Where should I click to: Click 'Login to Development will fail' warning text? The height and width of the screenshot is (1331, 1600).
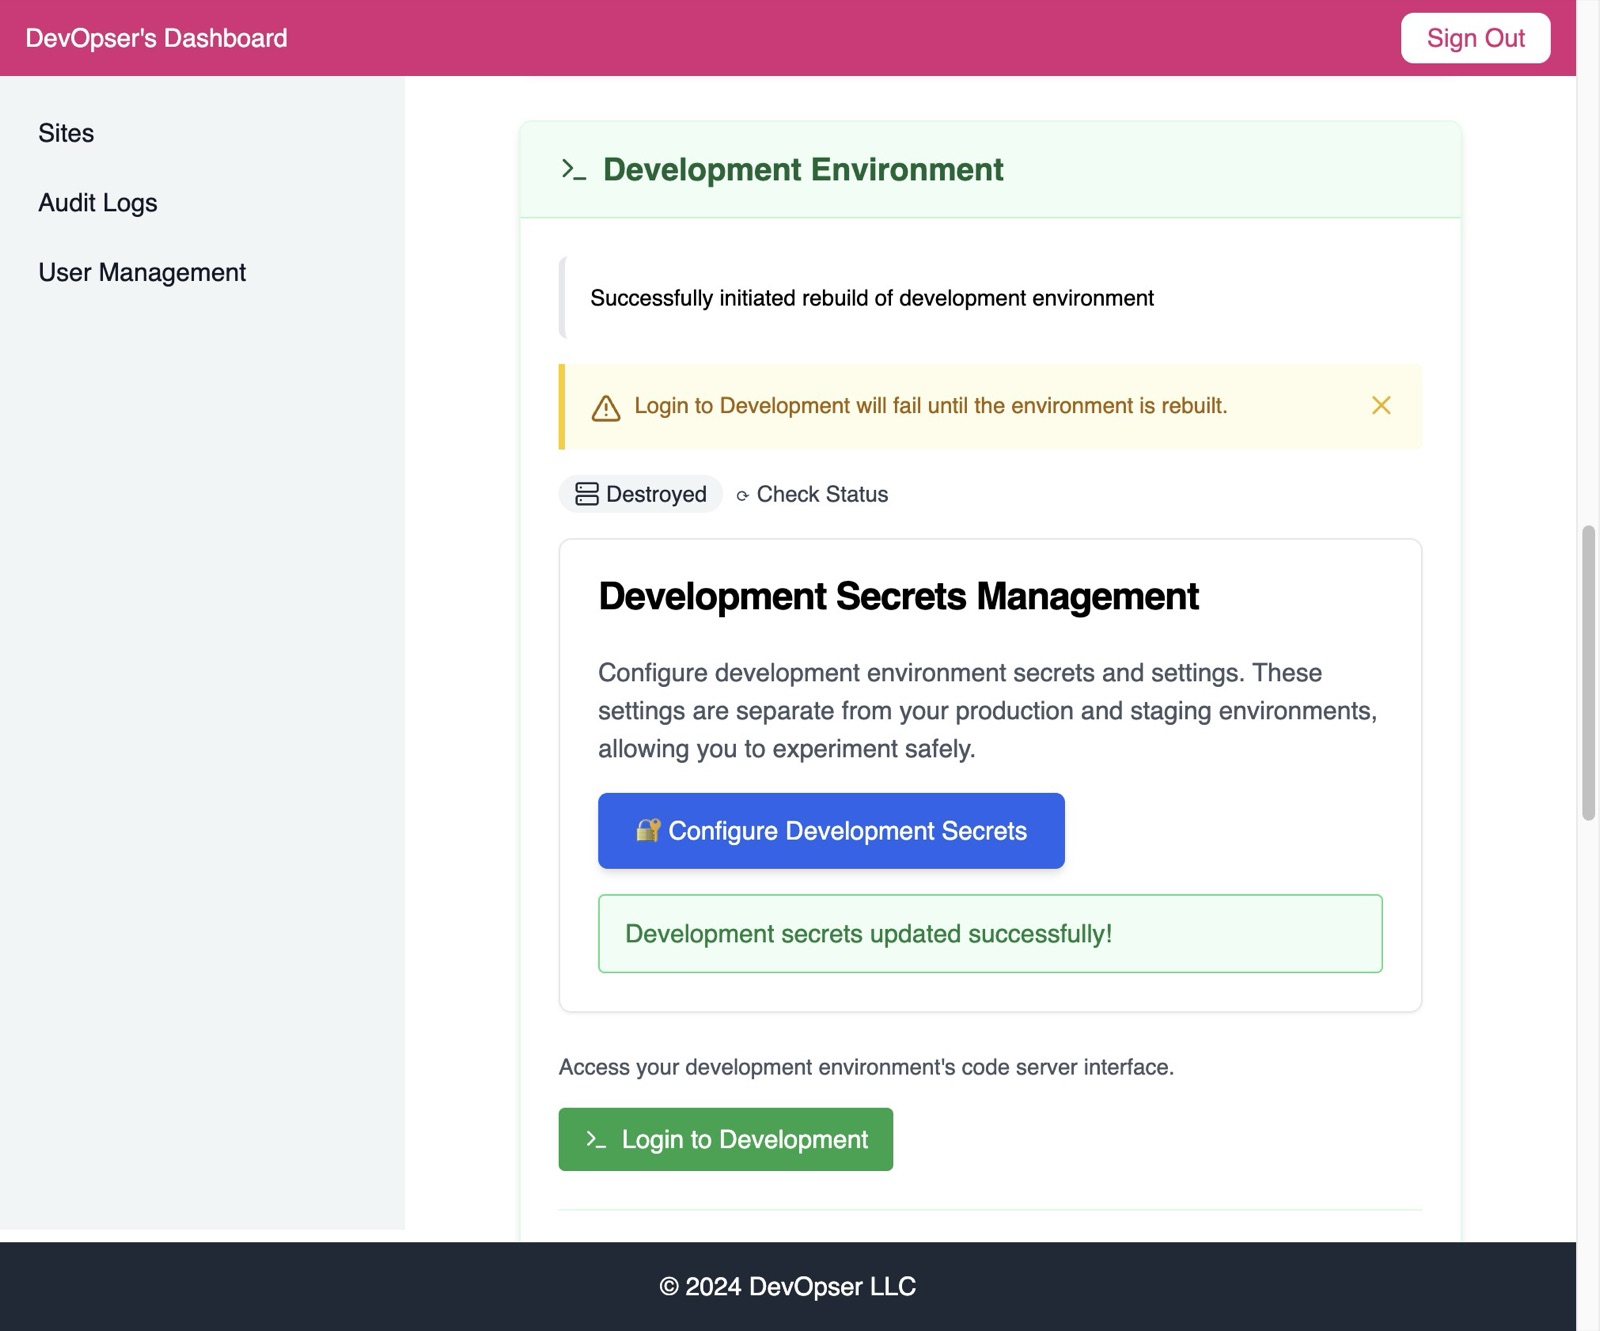(x=931, y=406)
